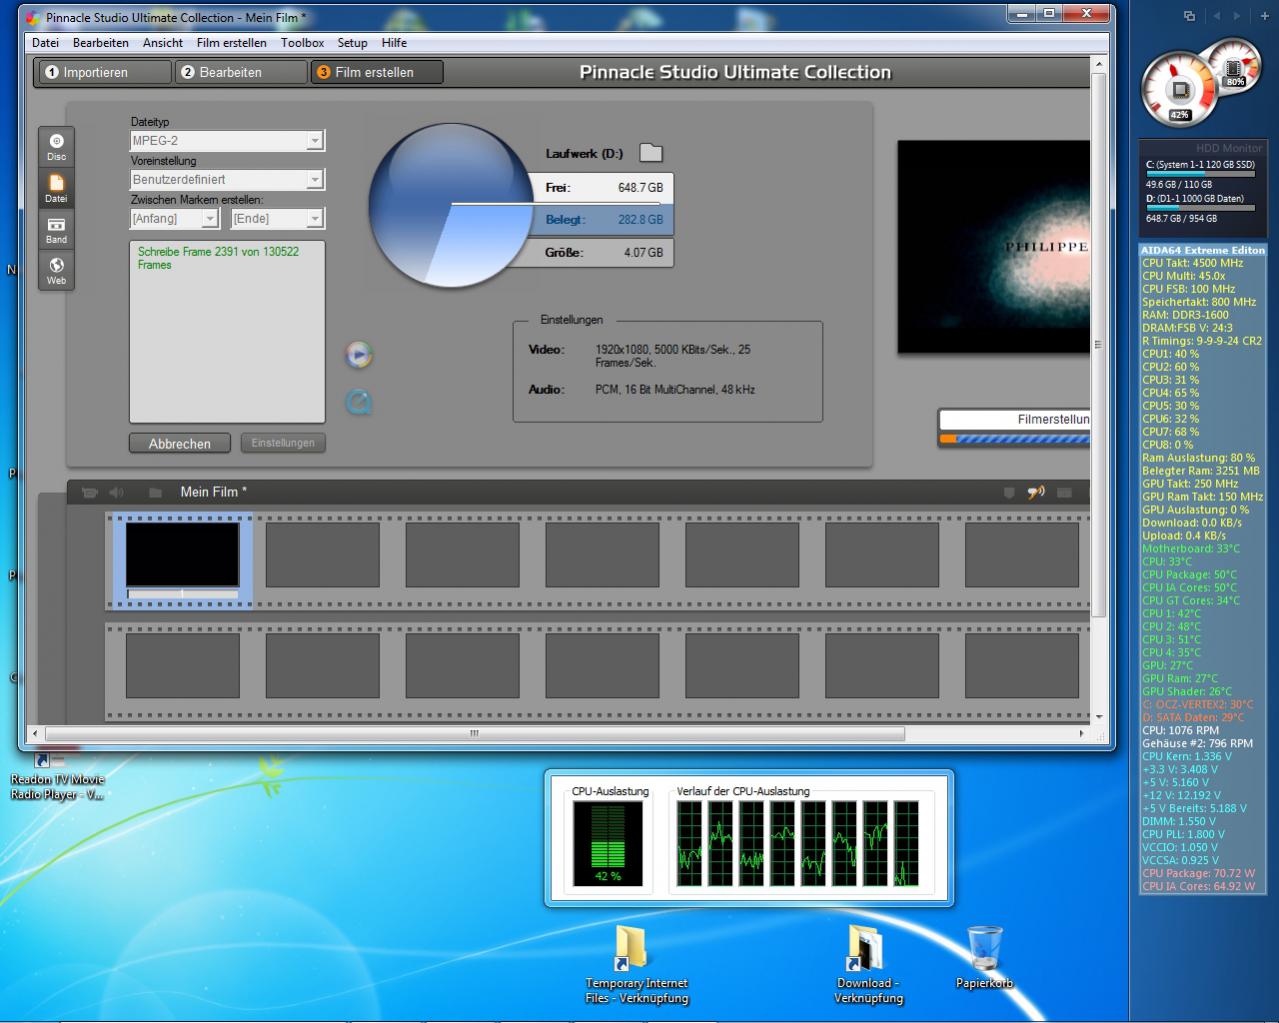Image resolution: width=1279 pixels, height=1023 pixels.
Task: Open the Ansicht menu
Action: [162, 43]
